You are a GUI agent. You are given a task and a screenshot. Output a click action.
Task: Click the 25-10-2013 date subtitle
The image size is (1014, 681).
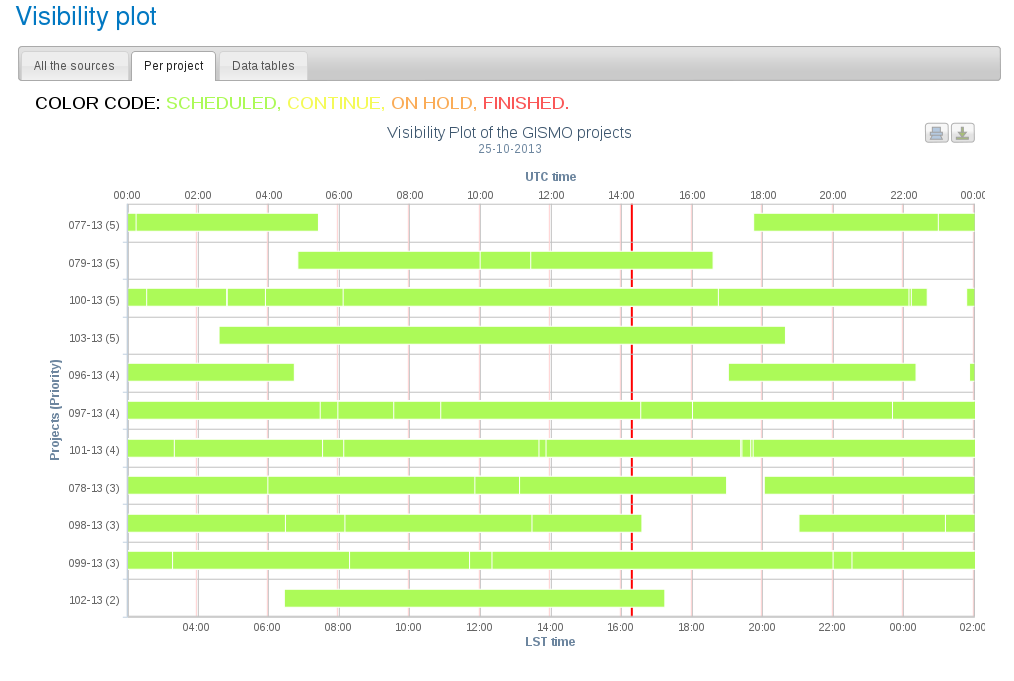pos(510,149)
